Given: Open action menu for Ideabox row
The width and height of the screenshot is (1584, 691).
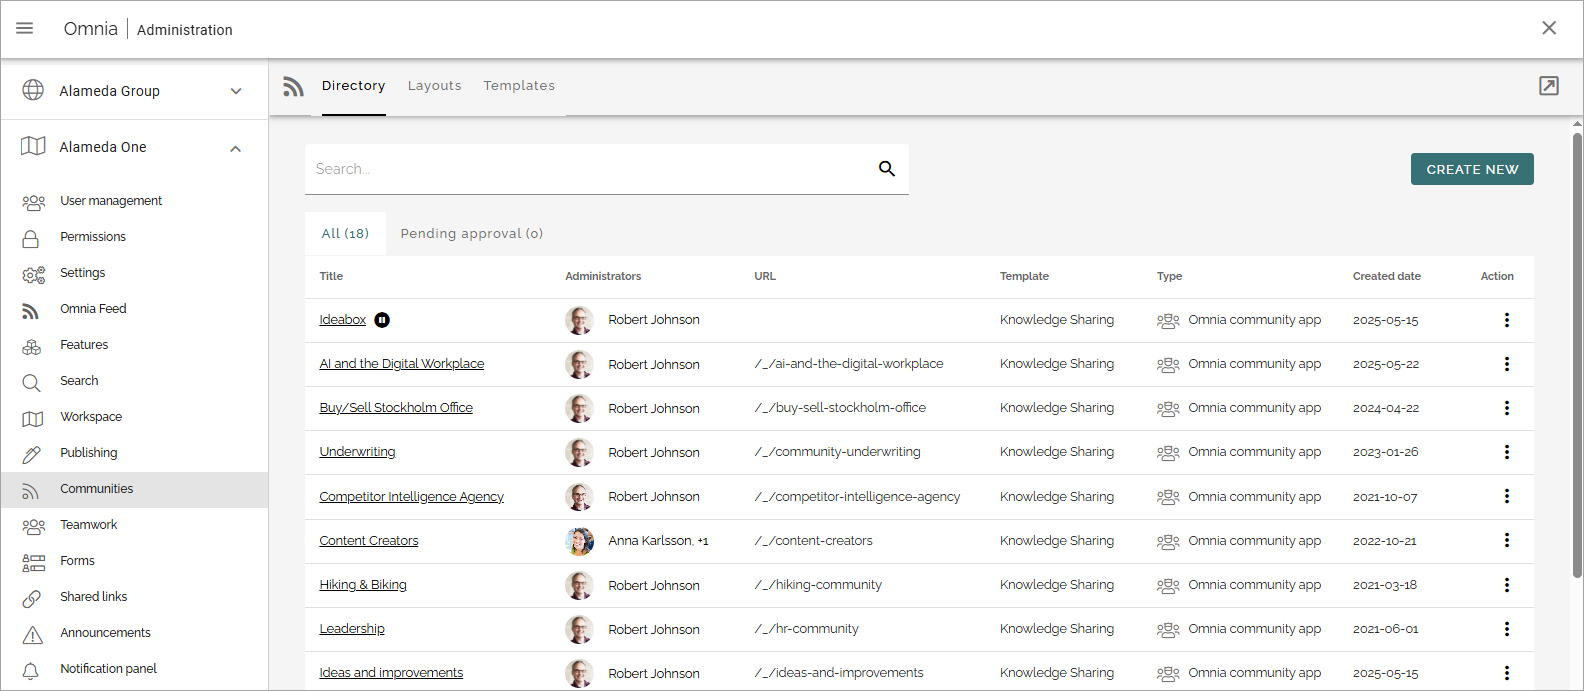Looking at the screenshot, I should click(x=1507, y=320).
